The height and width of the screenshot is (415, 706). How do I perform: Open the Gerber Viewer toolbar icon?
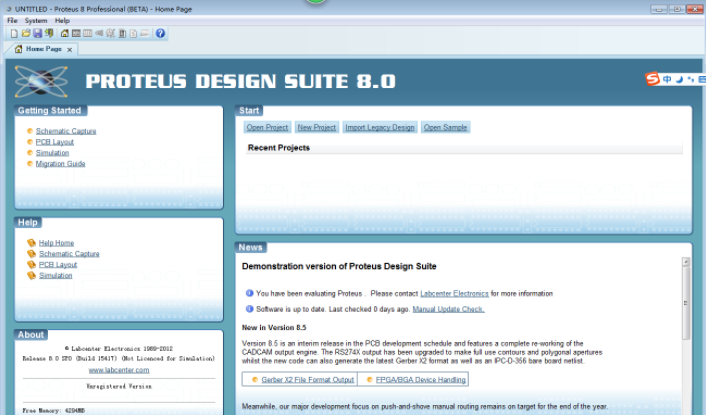coord(110,33)
